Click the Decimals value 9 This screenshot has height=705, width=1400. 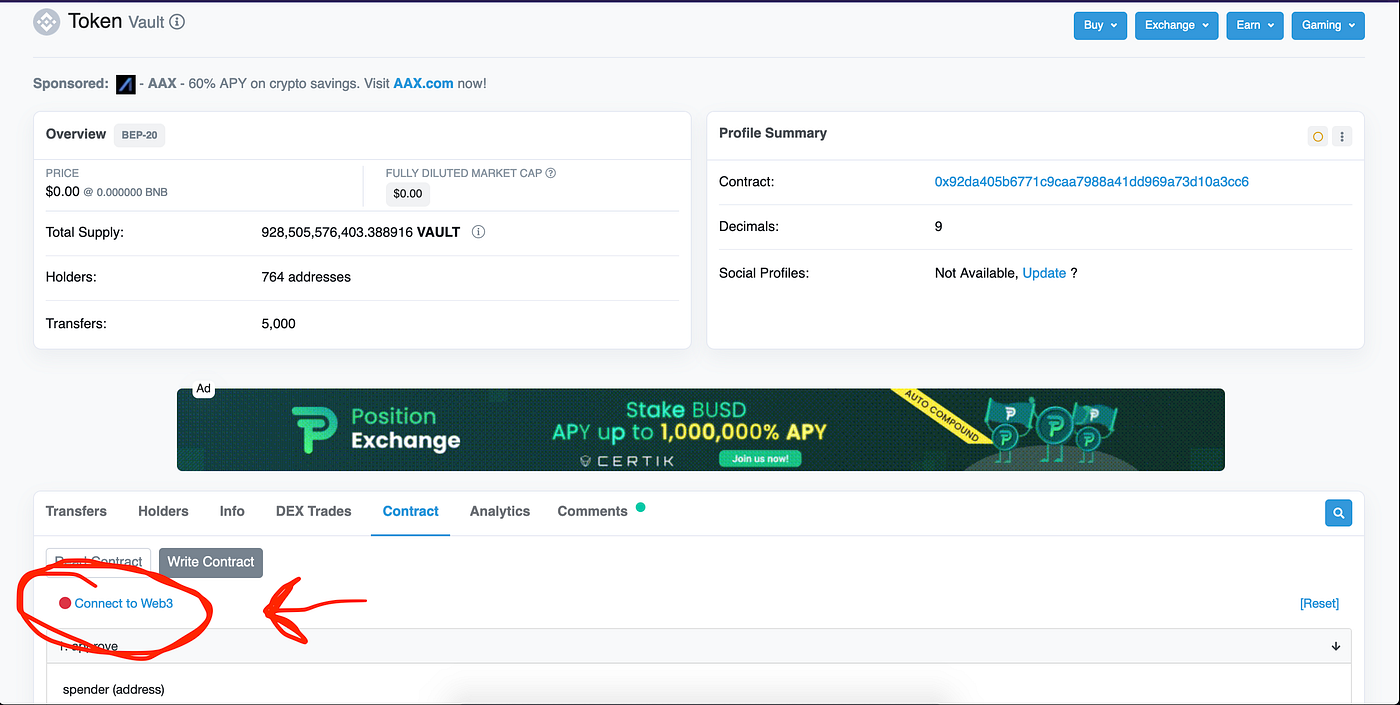938,227
